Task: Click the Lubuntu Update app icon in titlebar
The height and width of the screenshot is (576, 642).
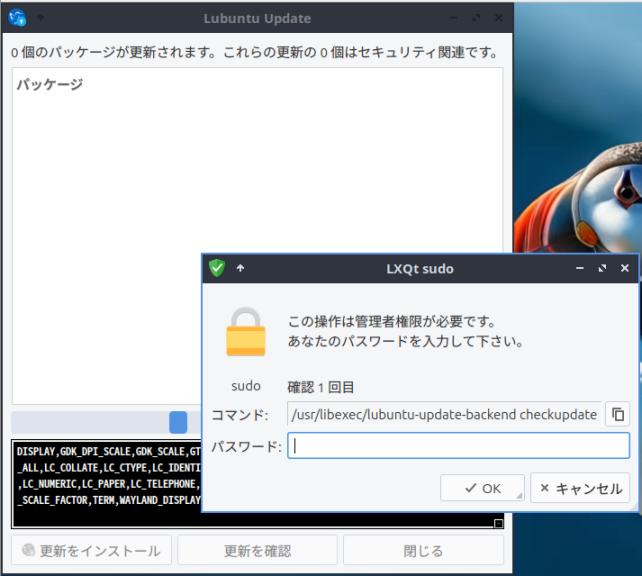Action: click(17, 18)
